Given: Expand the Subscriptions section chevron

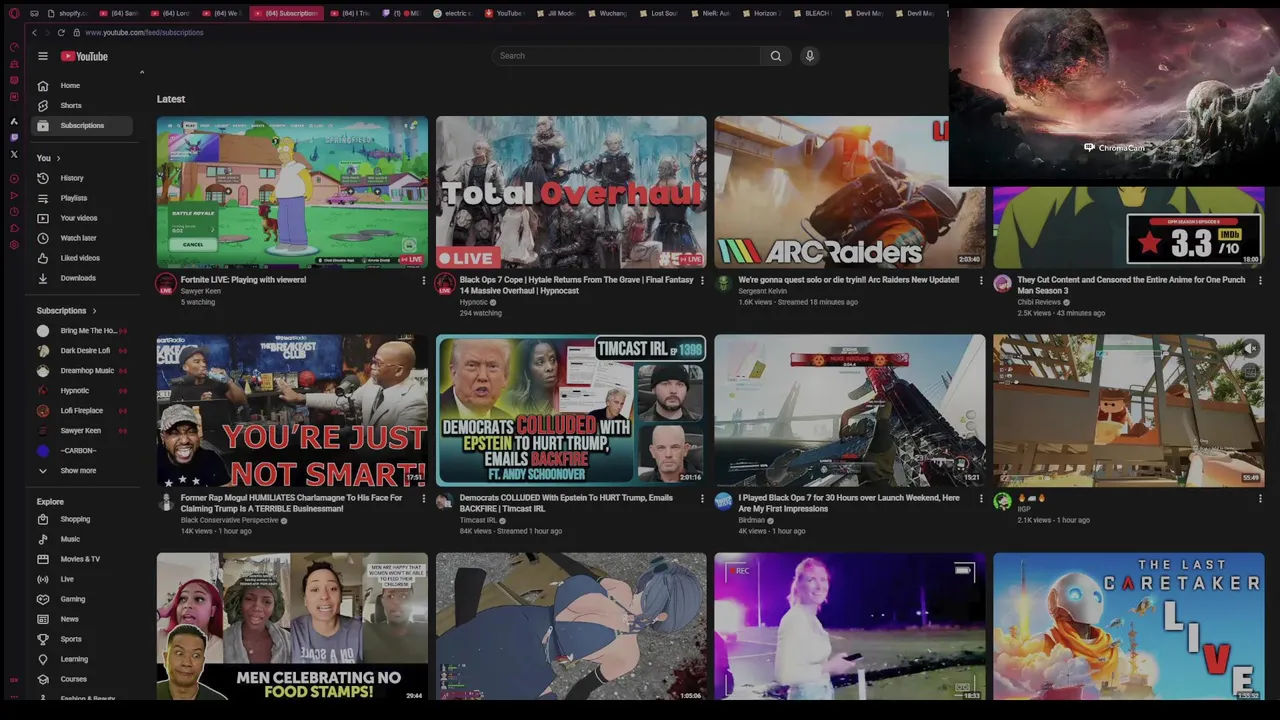Looking at the screenshot, I should 95,311.
